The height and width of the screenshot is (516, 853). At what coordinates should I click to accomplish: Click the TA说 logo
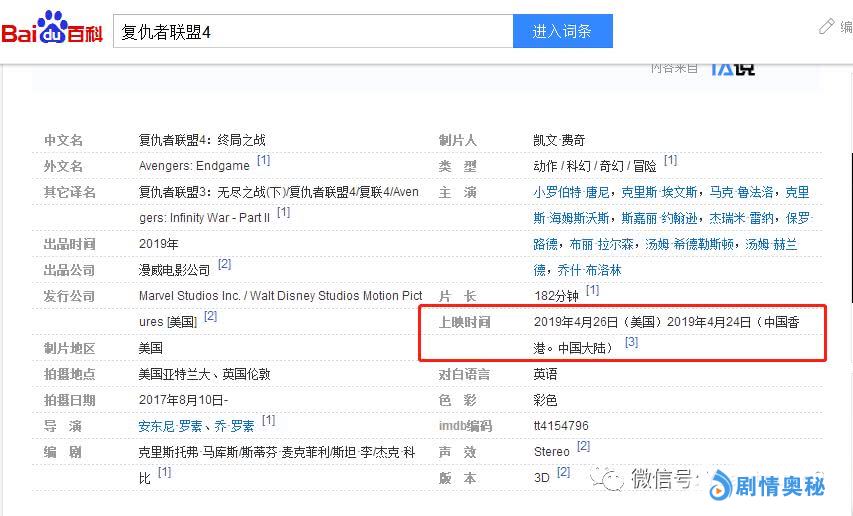pos(732,67)
